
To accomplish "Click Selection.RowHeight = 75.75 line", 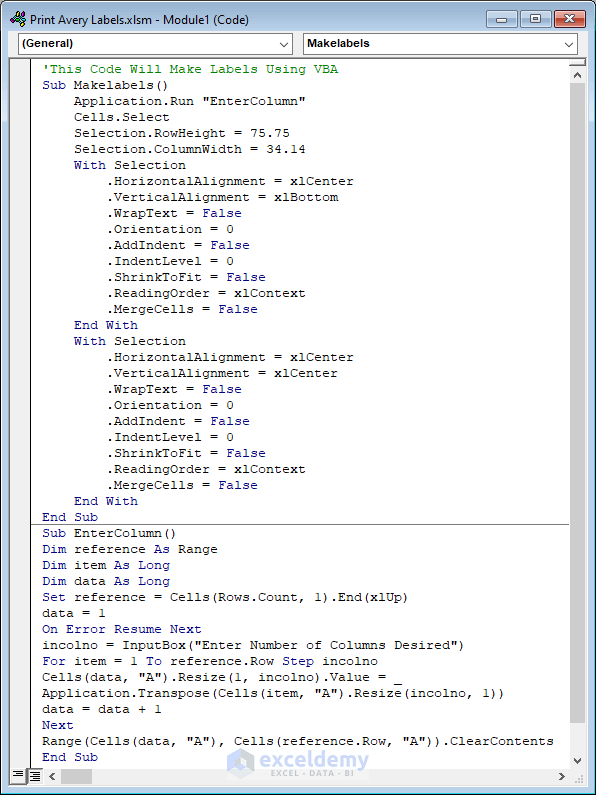I will tap(182, 133).
